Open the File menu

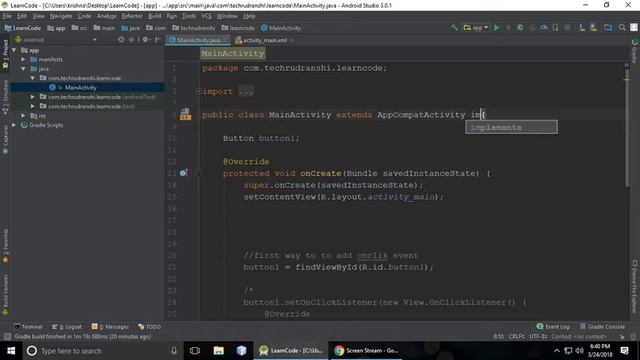[7, 16]
